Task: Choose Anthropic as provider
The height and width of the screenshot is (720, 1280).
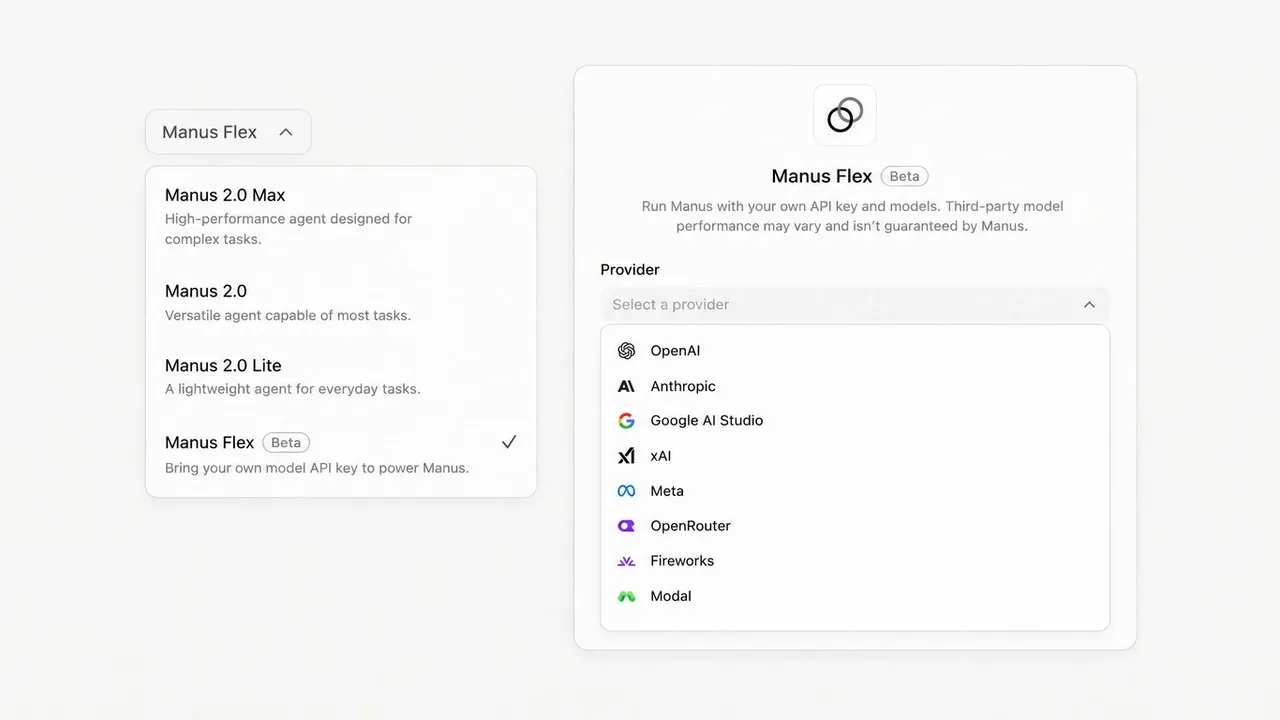Action: [855, 386]
